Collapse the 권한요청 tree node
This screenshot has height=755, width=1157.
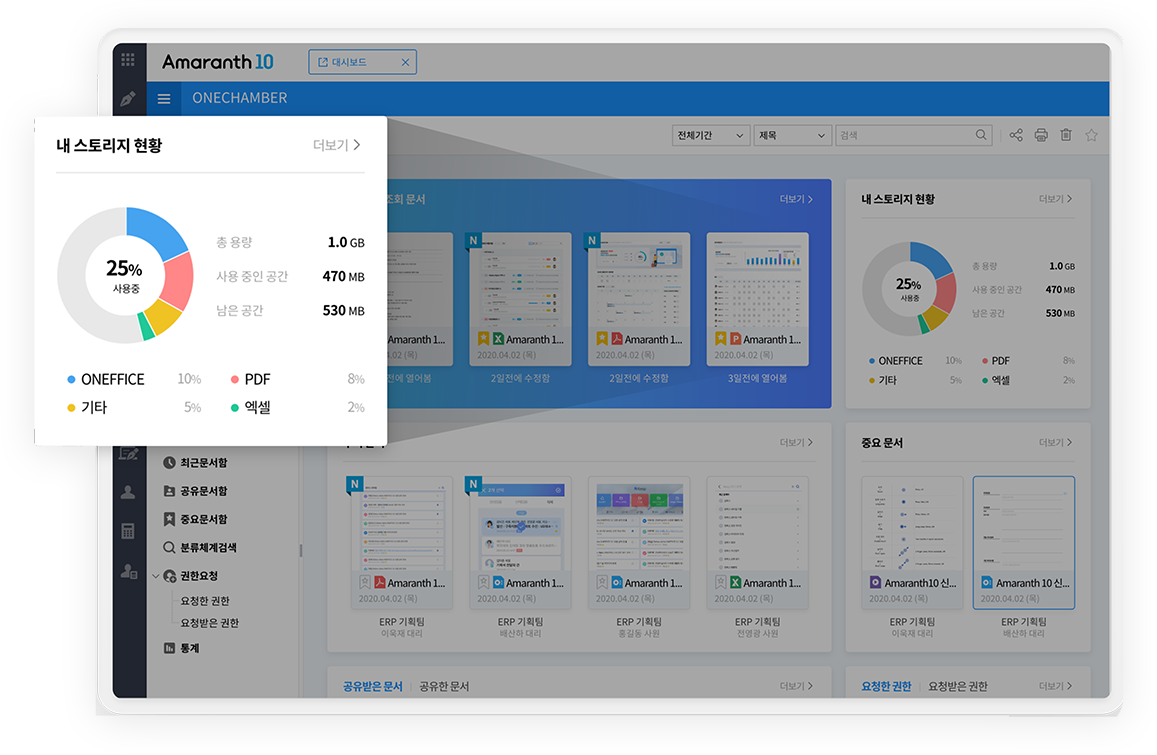tap(156, 576)
